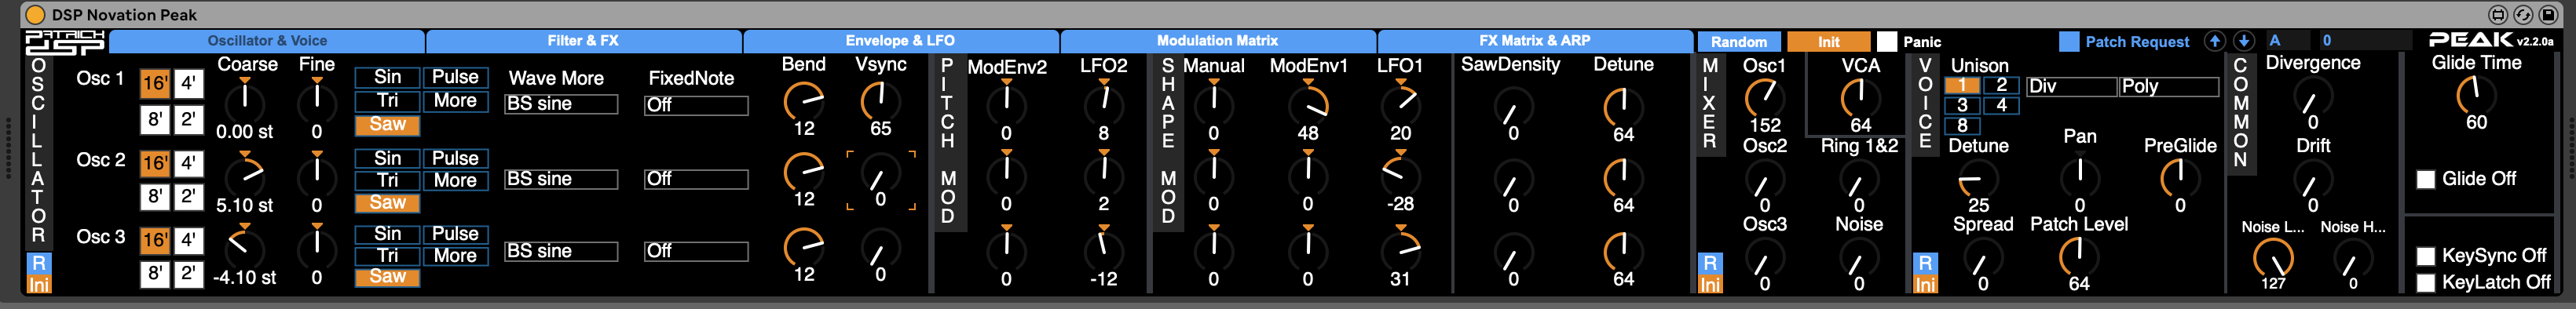
Task: Click the Voice section R icon
Action: pyautogui.click(x=1924, y=263)
